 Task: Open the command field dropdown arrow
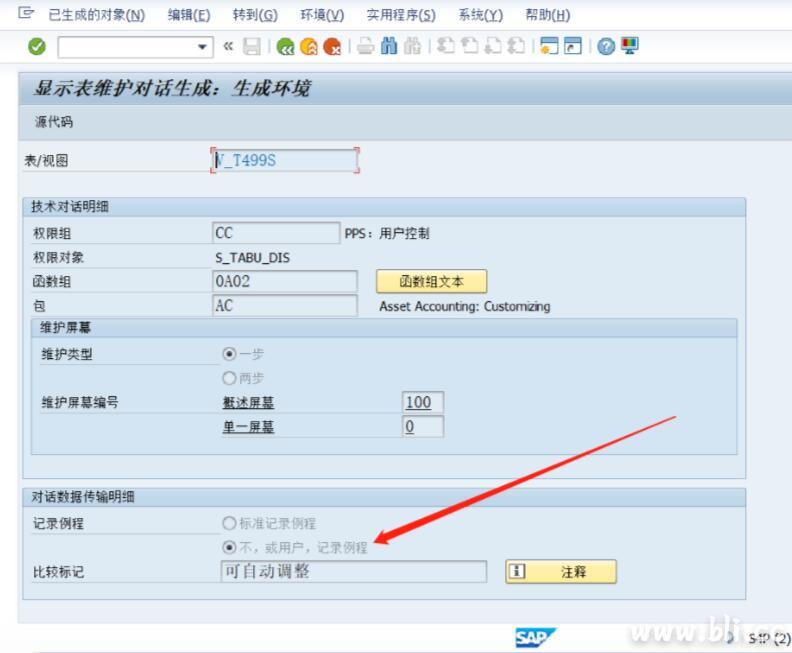(202, 47)
